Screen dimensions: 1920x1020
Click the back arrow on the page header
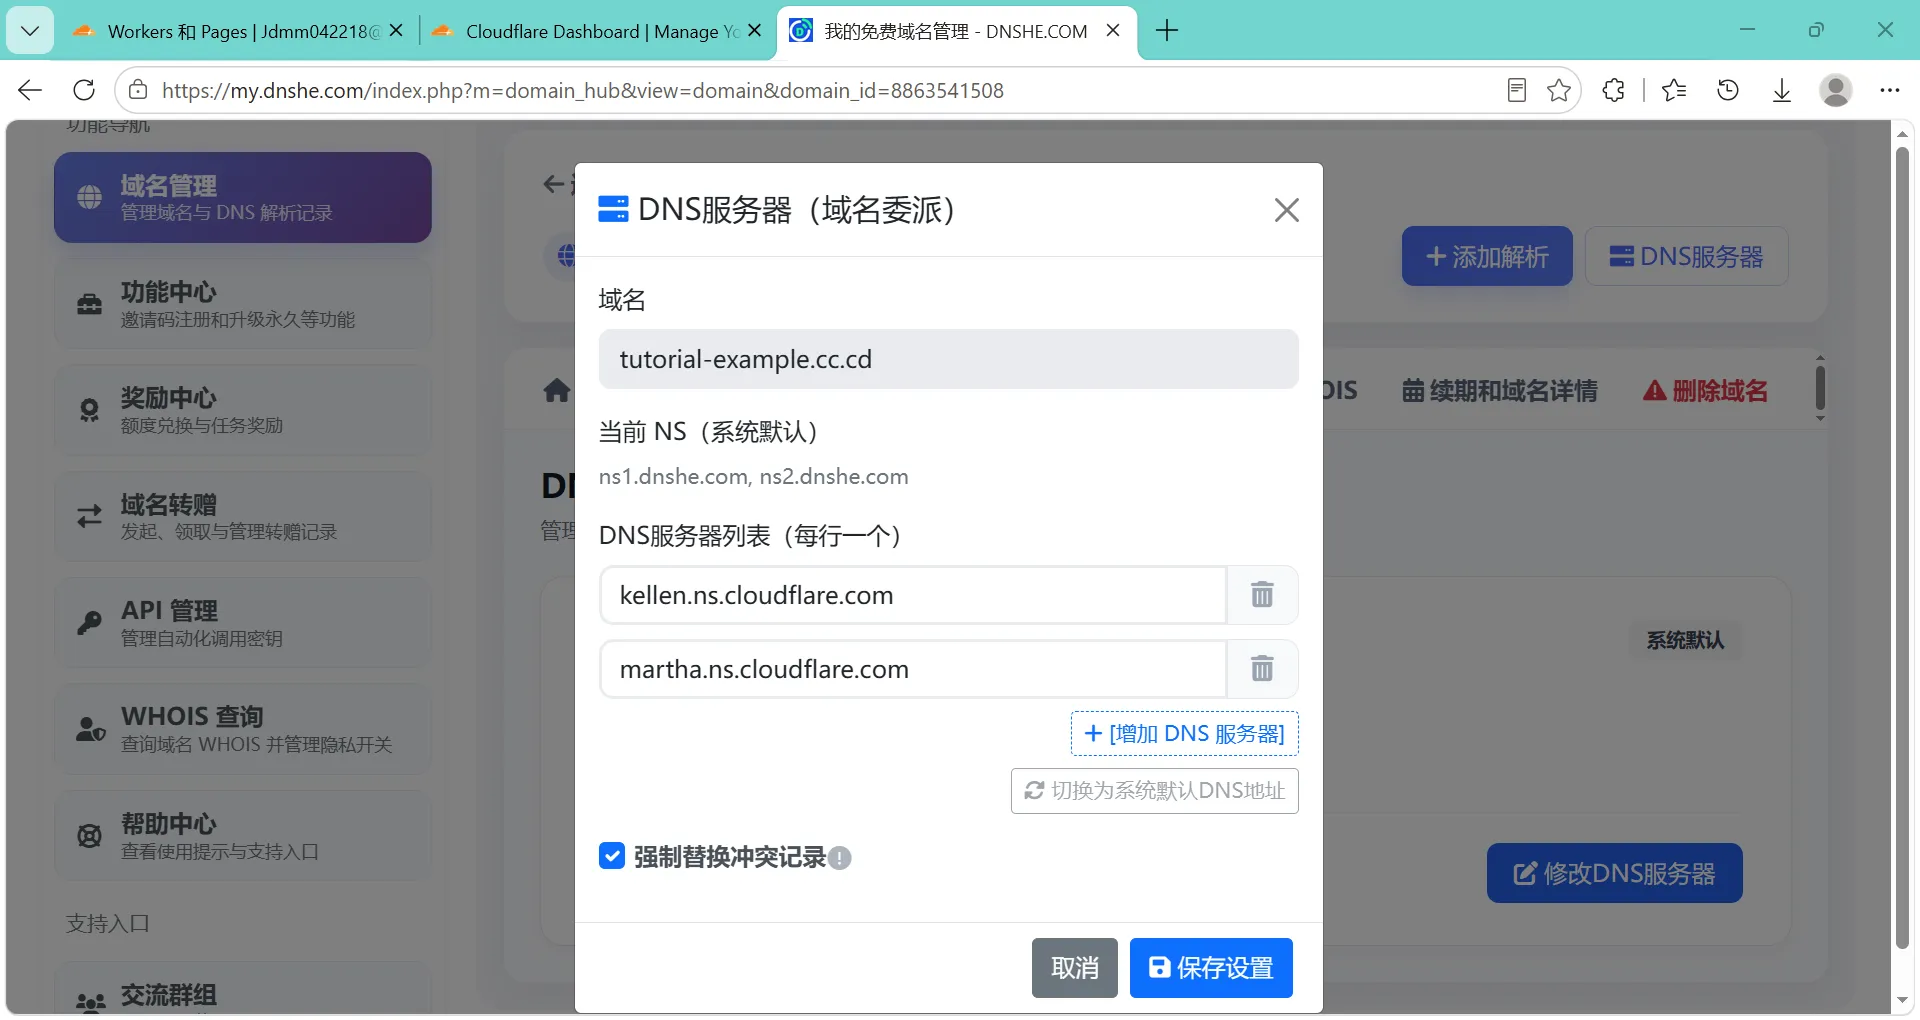tap(553, 184)
